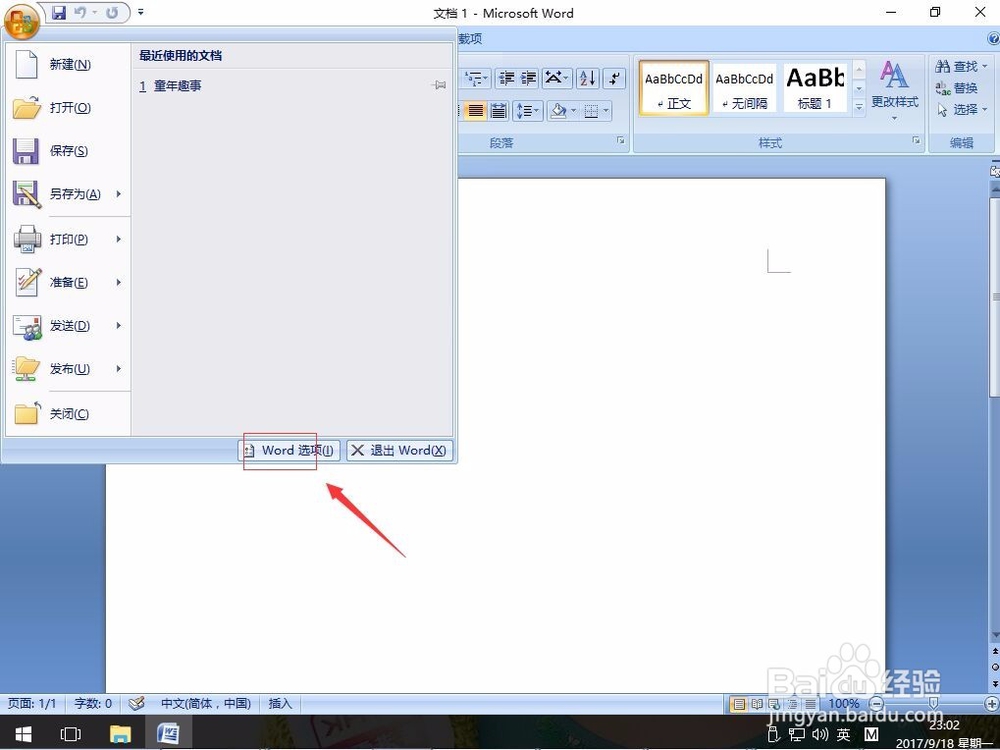The width and height of the screenshot is (1000, 750).
Task: Click 页面: 1/1 in the status bar
Action: click(x=32, y=703)
